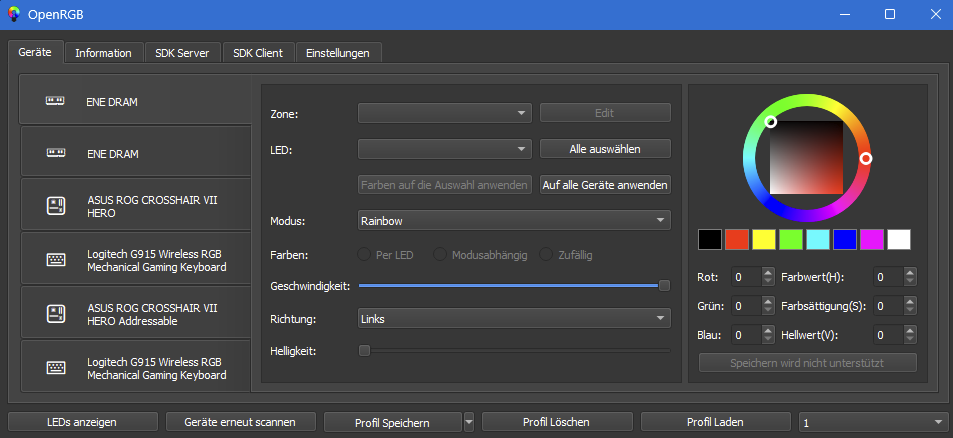Pick the magenta color swatch
The height and width of the screenshot is (438, 953).
pyautogui.click(x=872, y=239)
